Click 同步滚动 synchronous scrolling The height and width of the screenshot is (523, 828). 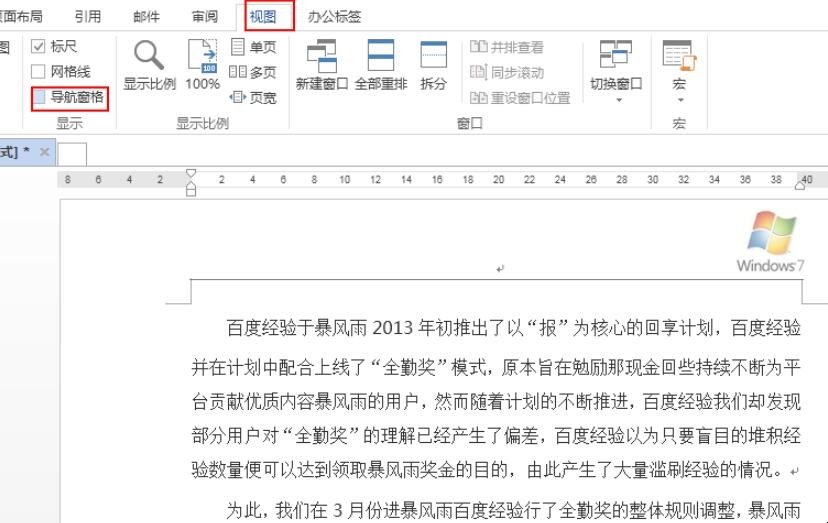[506, 72]
